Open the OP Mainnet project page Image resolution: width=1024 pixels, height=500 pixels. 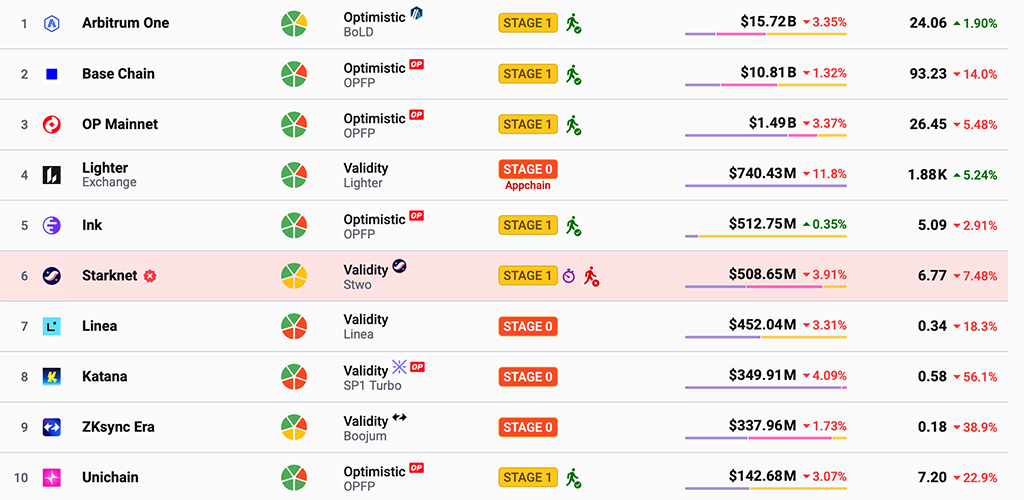(120, 124)
